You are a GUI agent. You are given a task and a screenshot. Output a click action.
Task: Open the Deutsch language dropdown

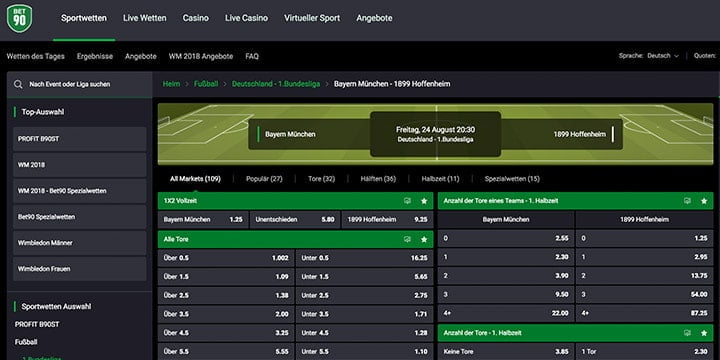pyautogui.click(x=663, y=56)
